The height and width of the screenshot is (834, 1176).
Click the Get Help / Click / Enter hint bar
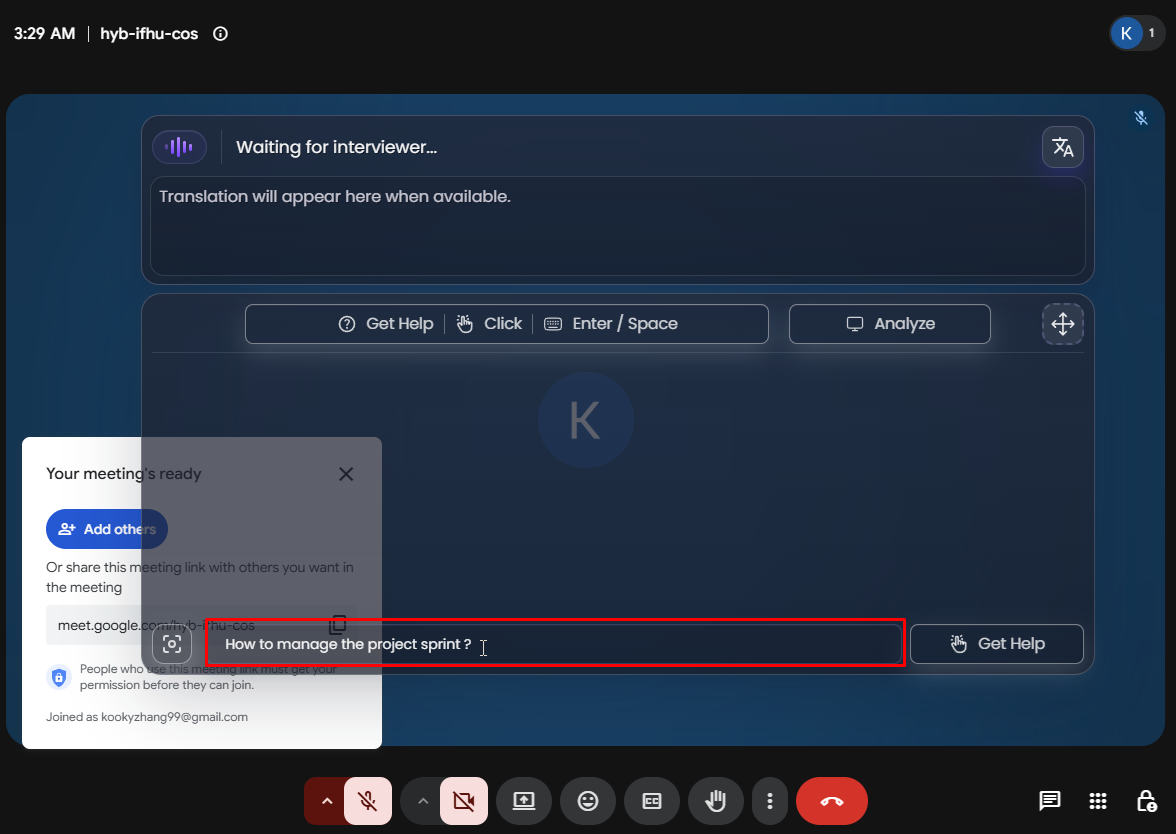pyautogui.click(x=507, y=324)
